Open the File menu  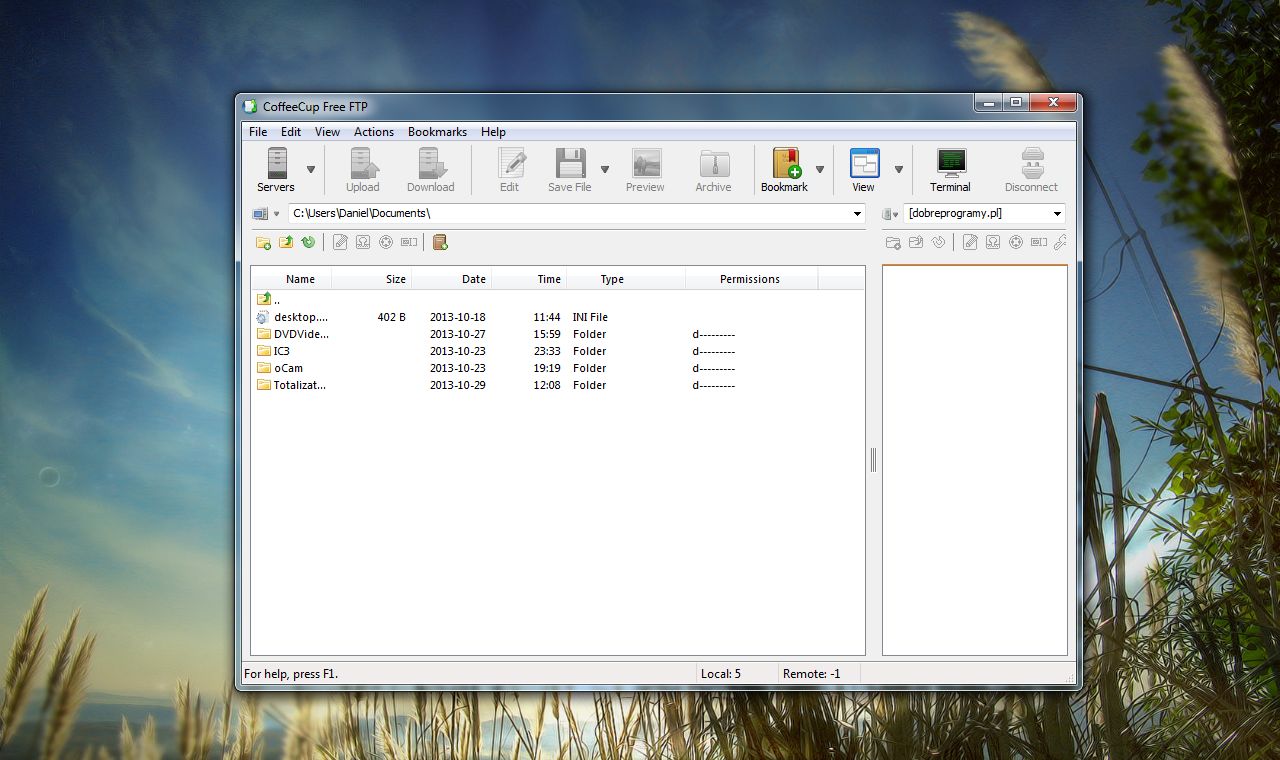pyautogui.click(x=258, y=132)
